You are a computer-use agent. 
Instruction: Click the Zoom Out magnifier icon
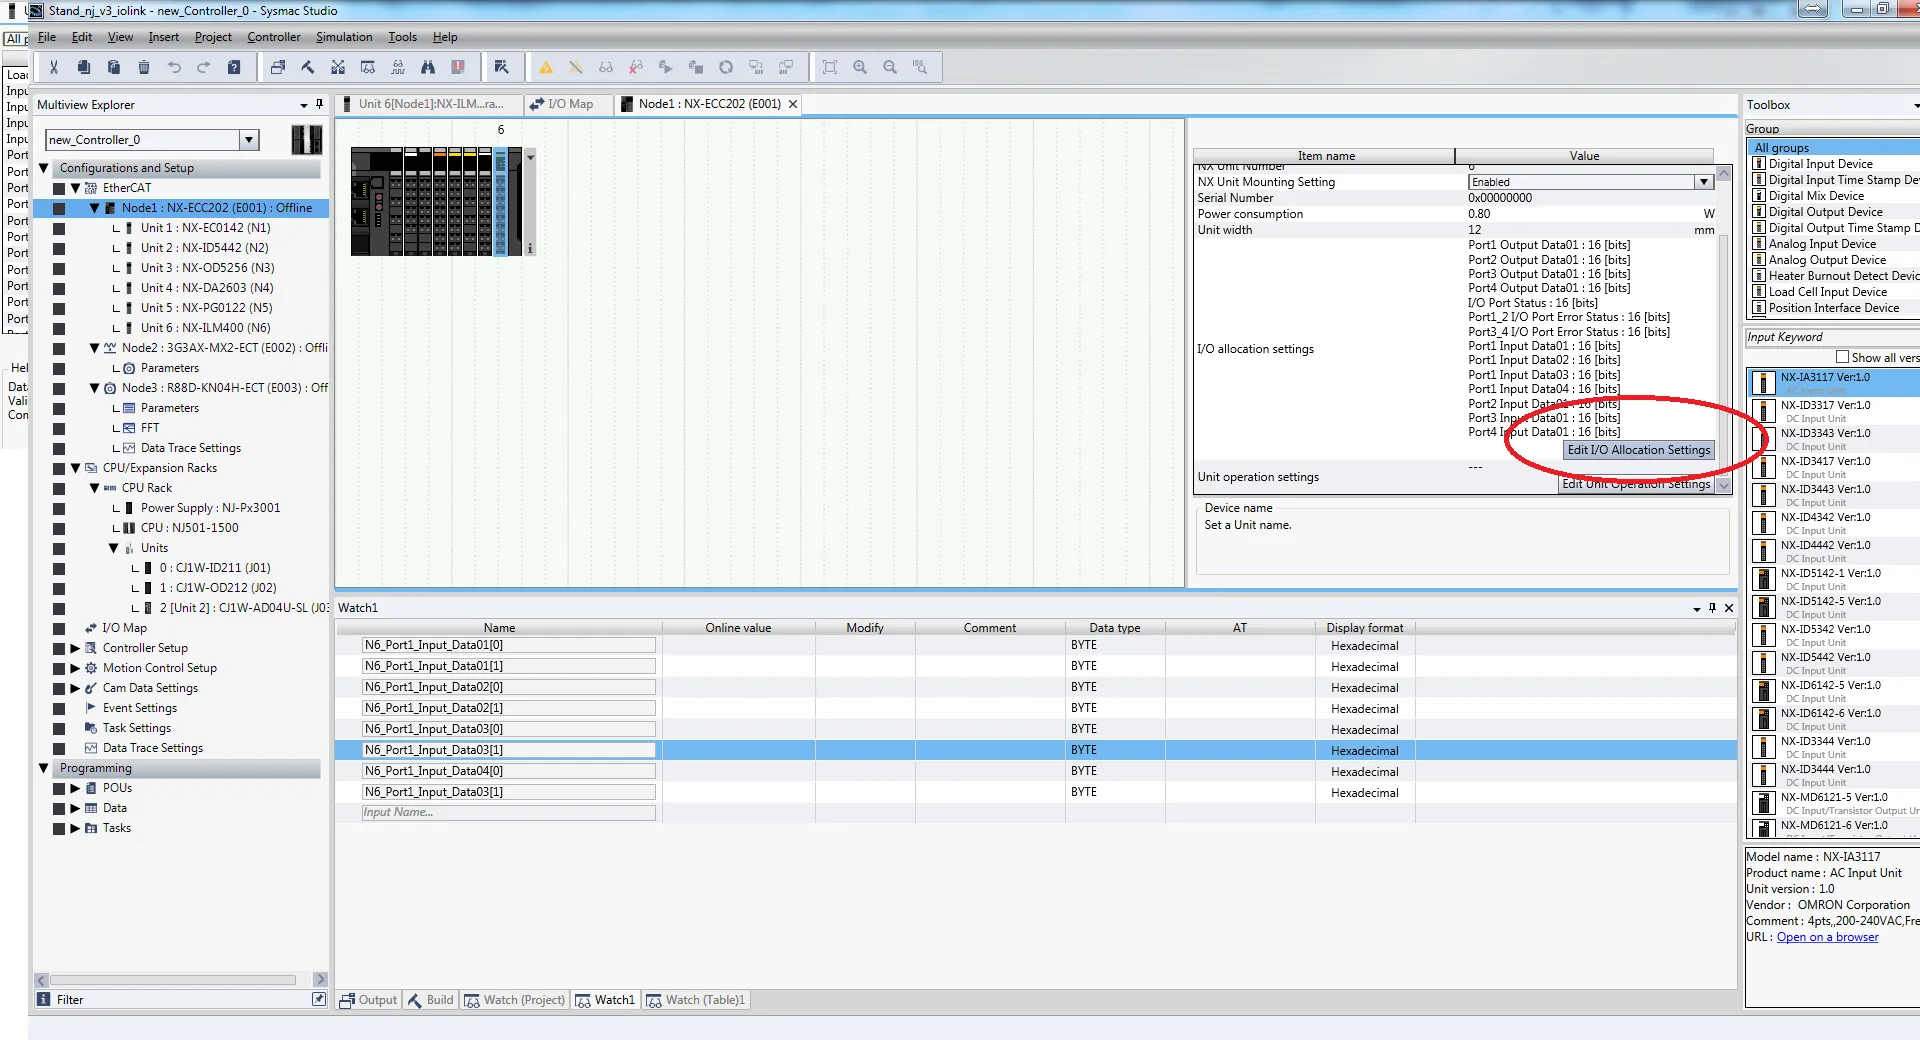[890, 67]
